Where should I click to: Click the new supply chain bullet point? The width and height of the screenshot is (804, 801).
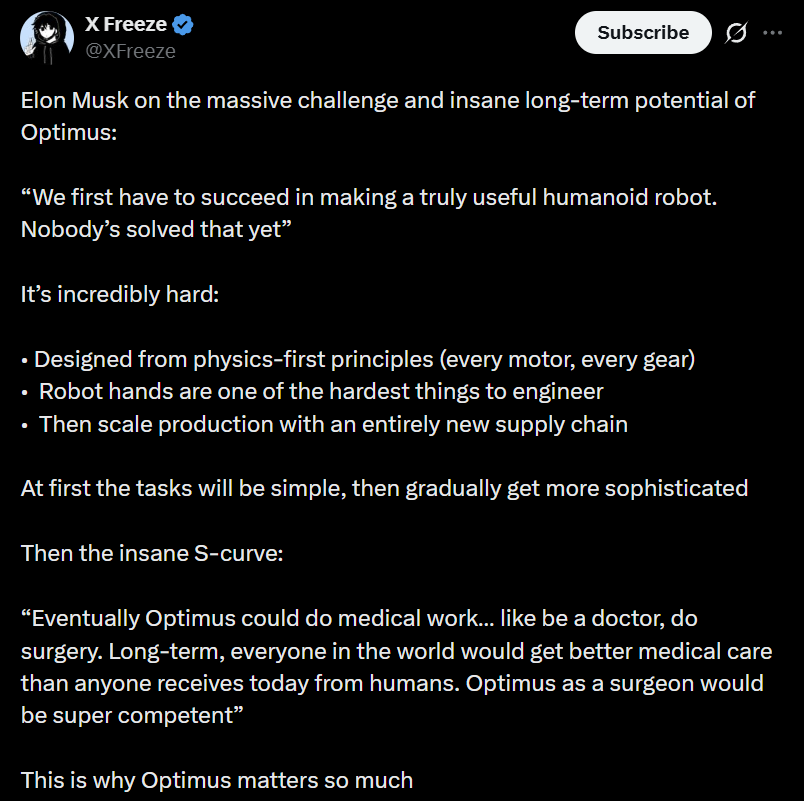click(x=332, y=424)
